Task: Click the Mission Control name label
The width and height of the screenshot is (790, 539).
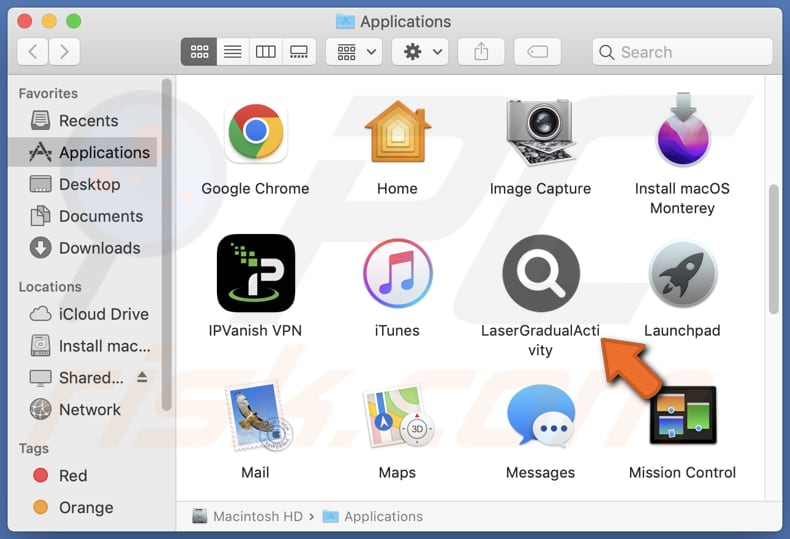Action: coord(683,473)
